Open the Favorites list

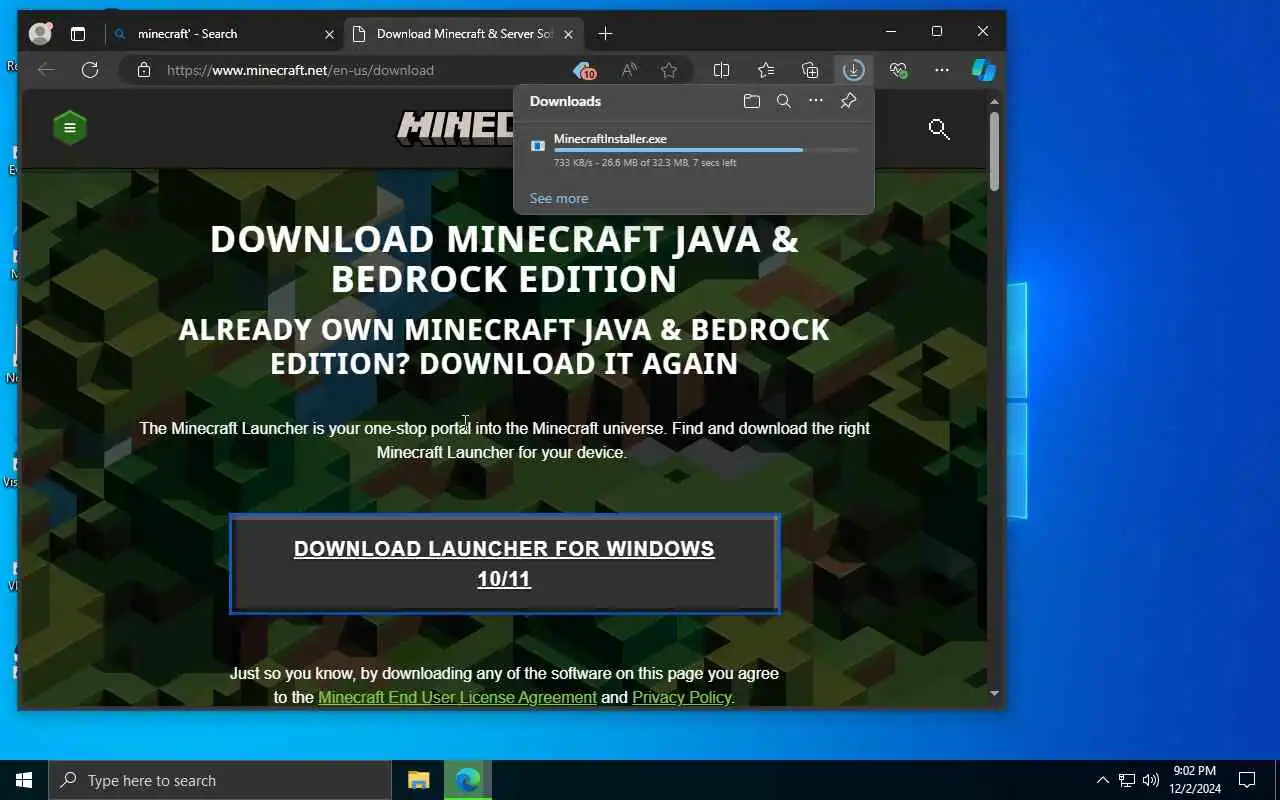[766, 70]
